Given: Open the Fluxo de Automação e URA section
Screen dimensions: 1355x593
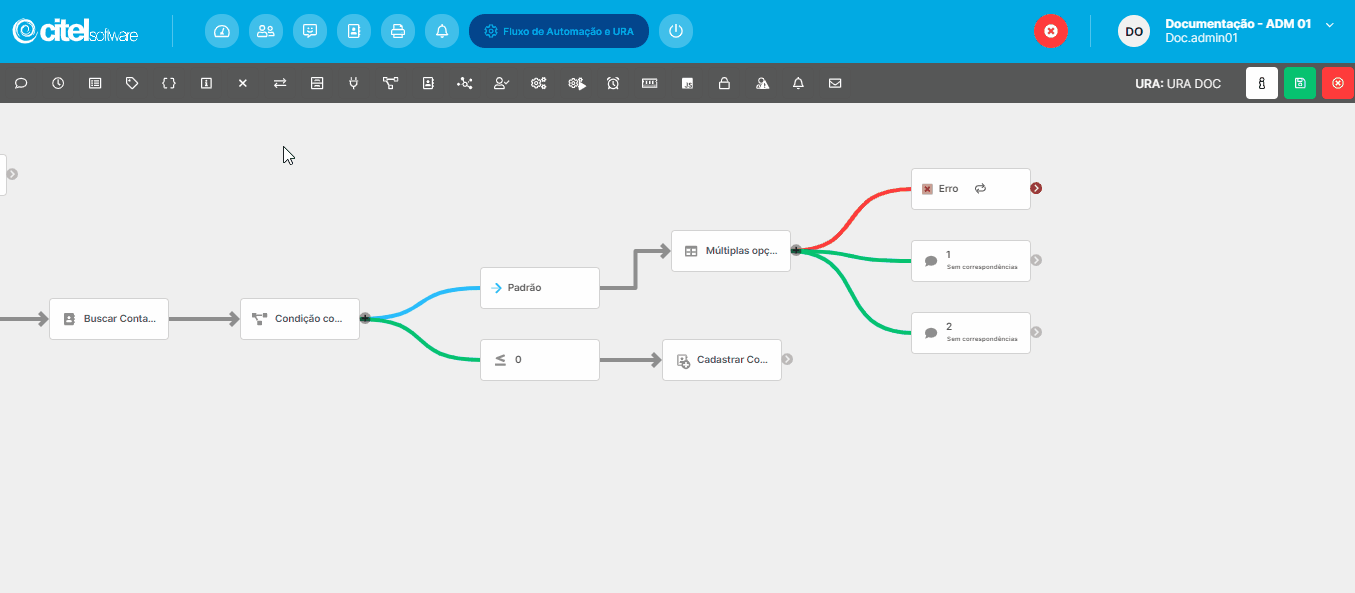Looking at the screenshot, I should [559, 31].
